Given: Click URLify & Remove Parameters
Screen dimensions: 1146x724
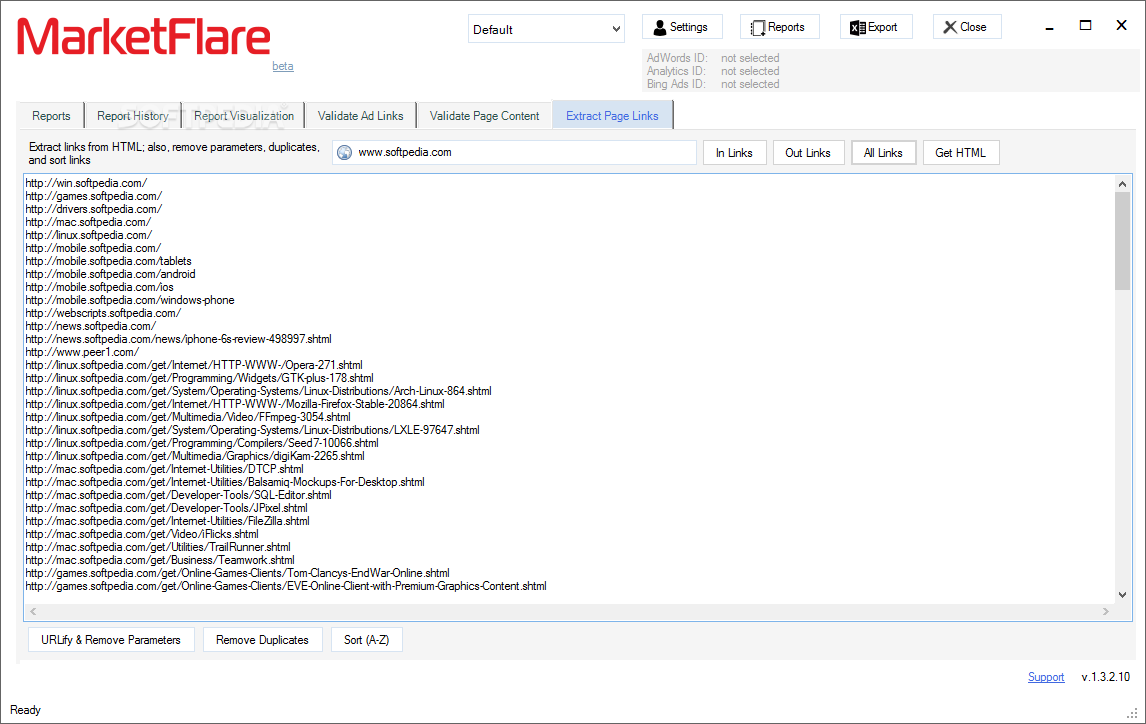Looking at the screenshot, I should point(111,640).
